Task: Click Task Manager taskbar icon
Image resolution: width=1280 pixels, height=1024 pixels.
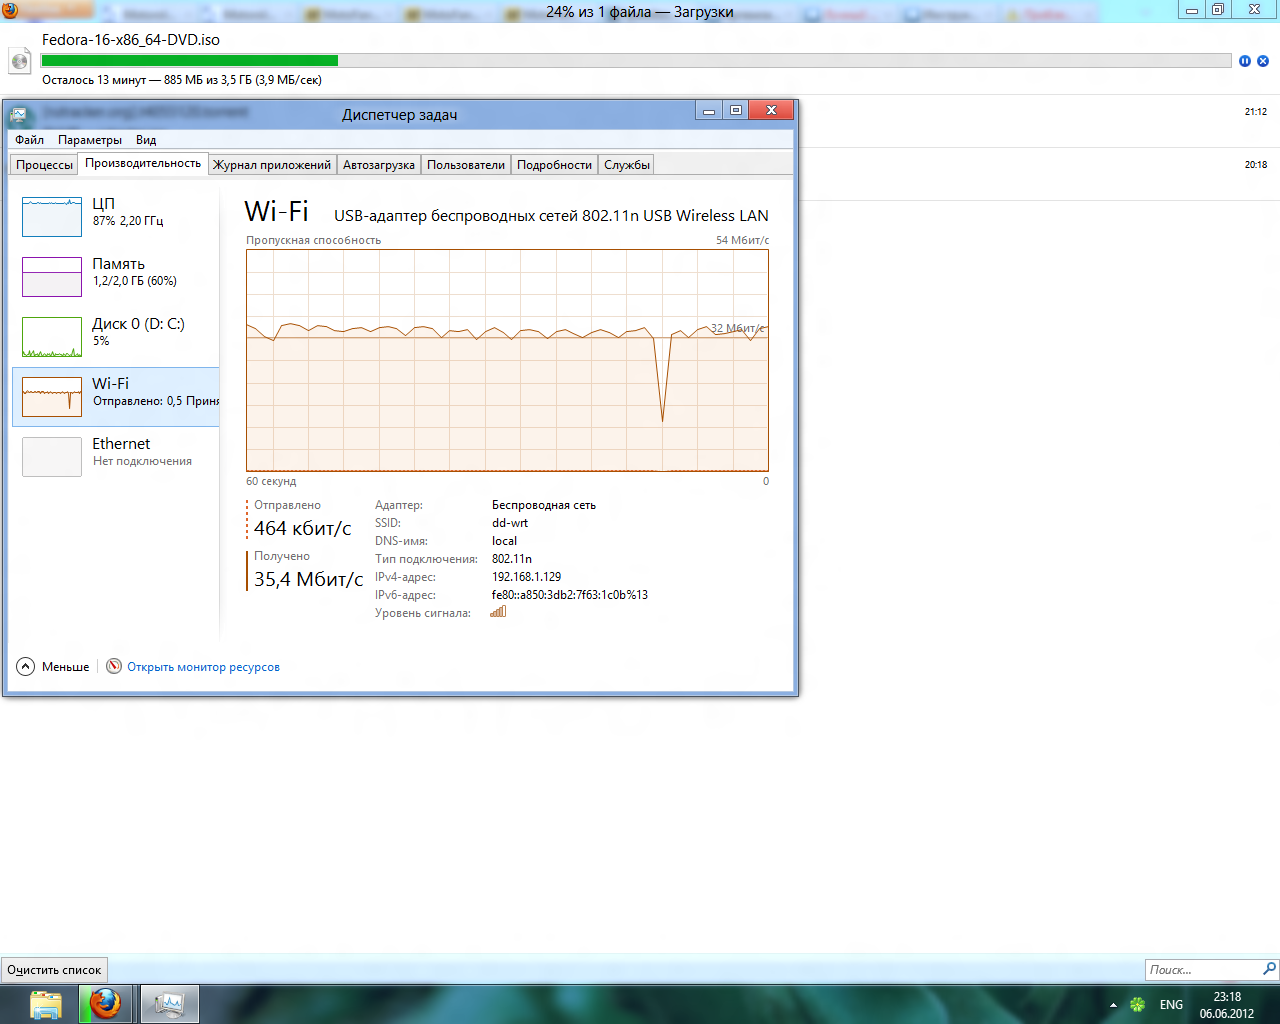Action: (x=169, y=1004)
